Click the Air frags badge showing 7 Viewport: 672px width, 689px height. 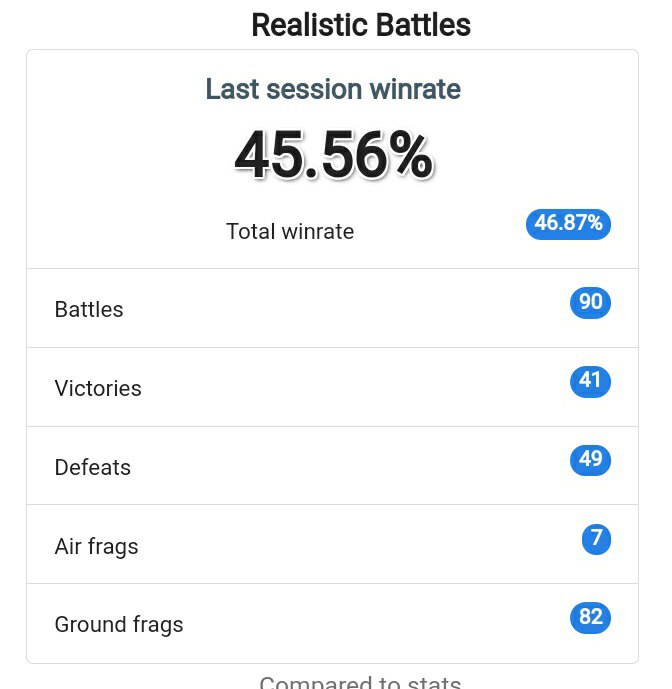pos(596,539)
